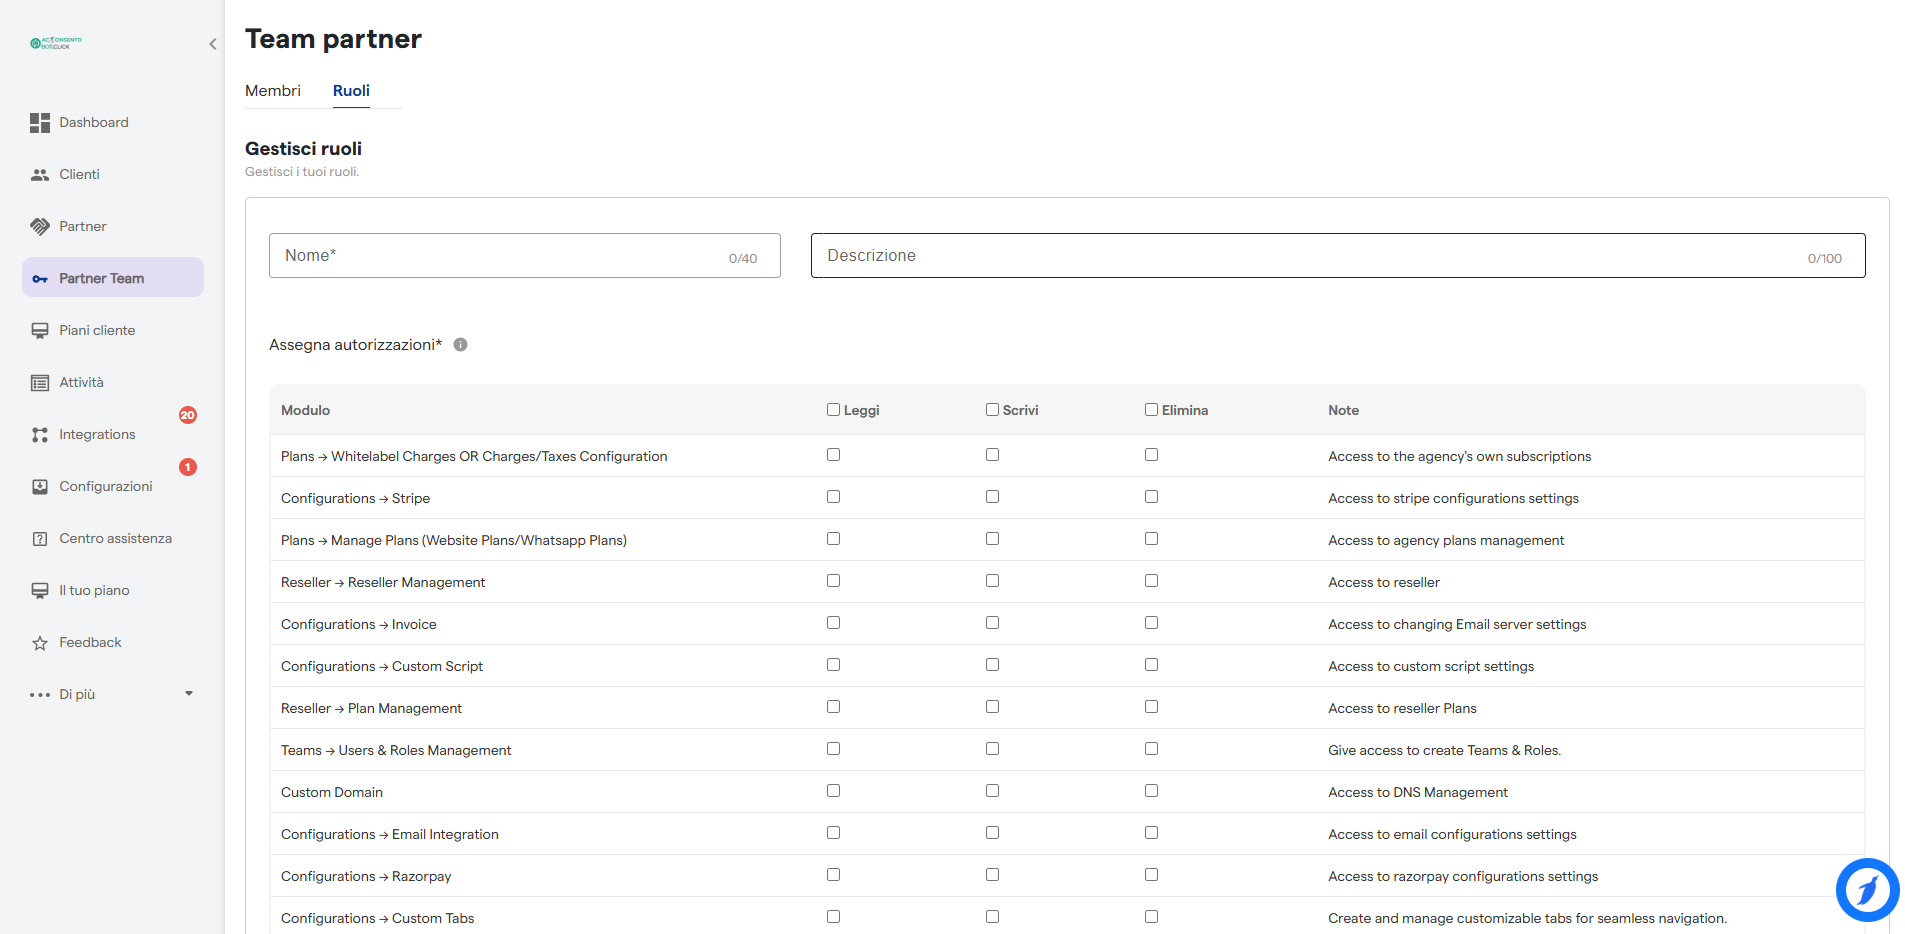The width and height of the screenshot is (1905, 934).
Task: Click the Dashboard icon in sidebar
Action: [40, 123]
